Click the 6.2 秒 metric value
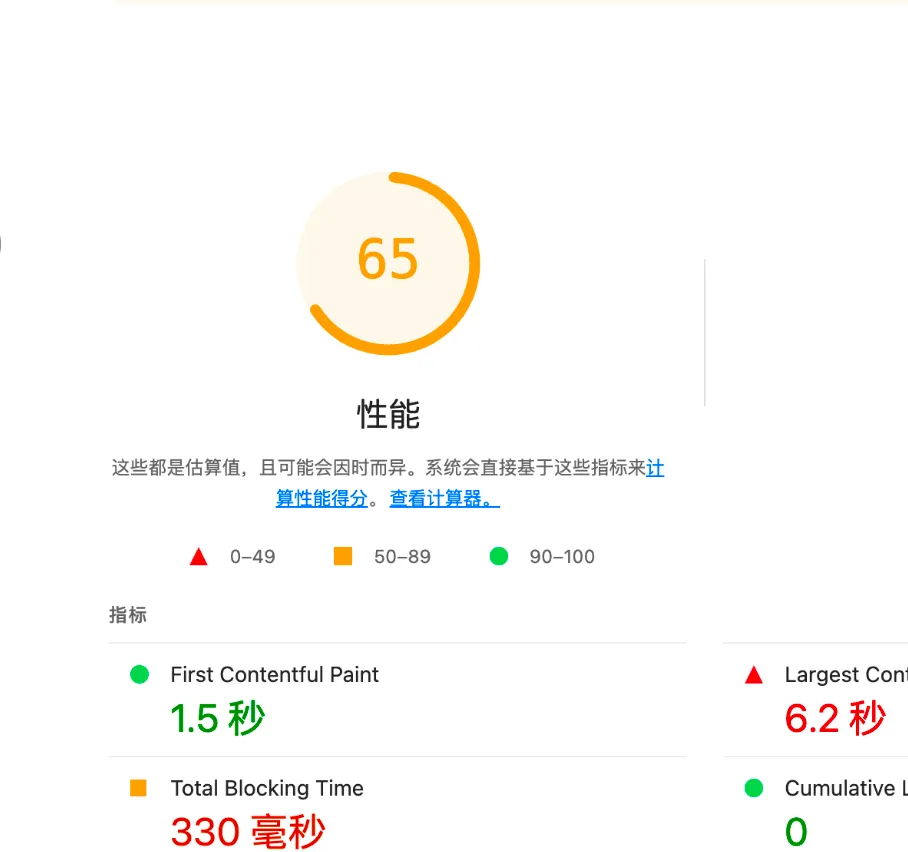The width and height of the screenshot is (908, 852). [835, 718]
